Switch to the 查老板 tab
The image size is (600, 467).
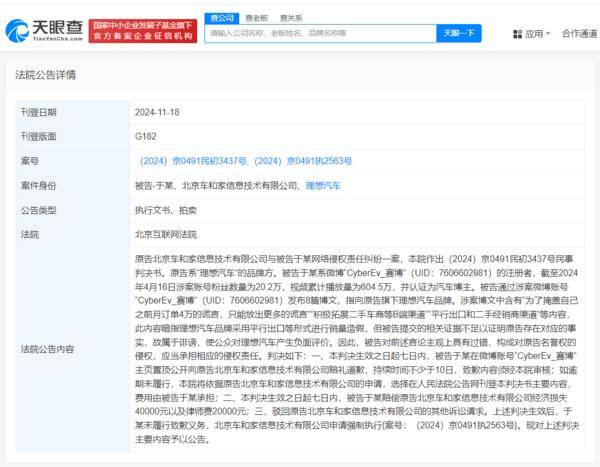[256, 18]
